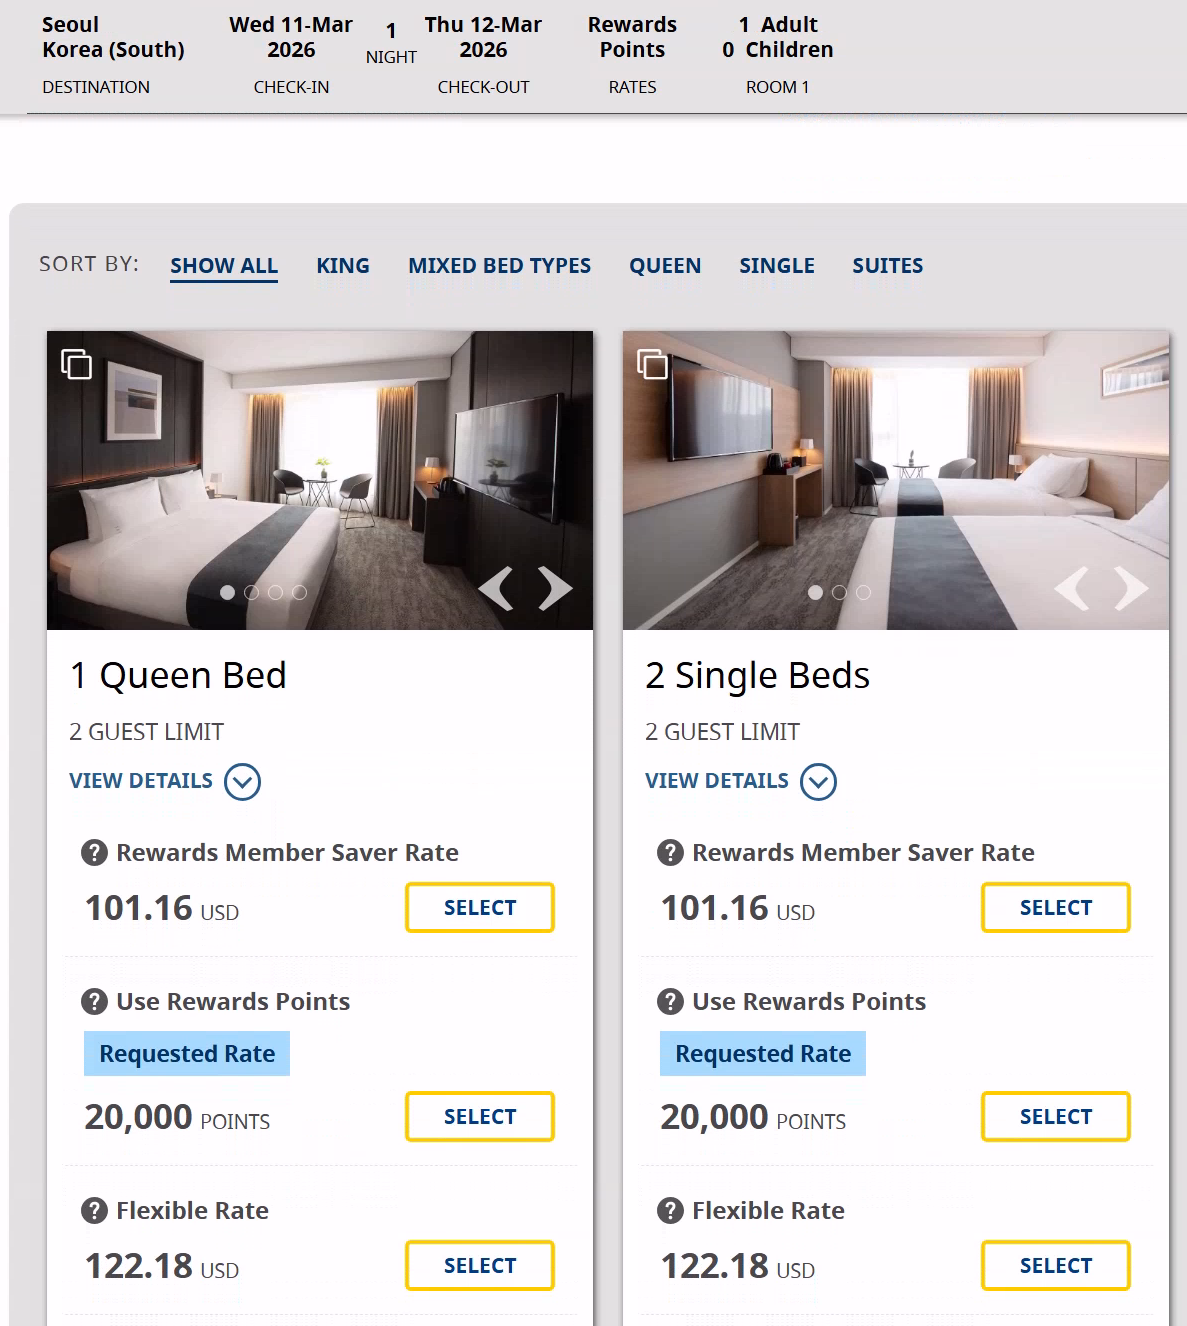The height and width of the screenshot is (1326, 1187).
Task: Select third carousel dot on Single Beds photo
Action: click(864, 593)
